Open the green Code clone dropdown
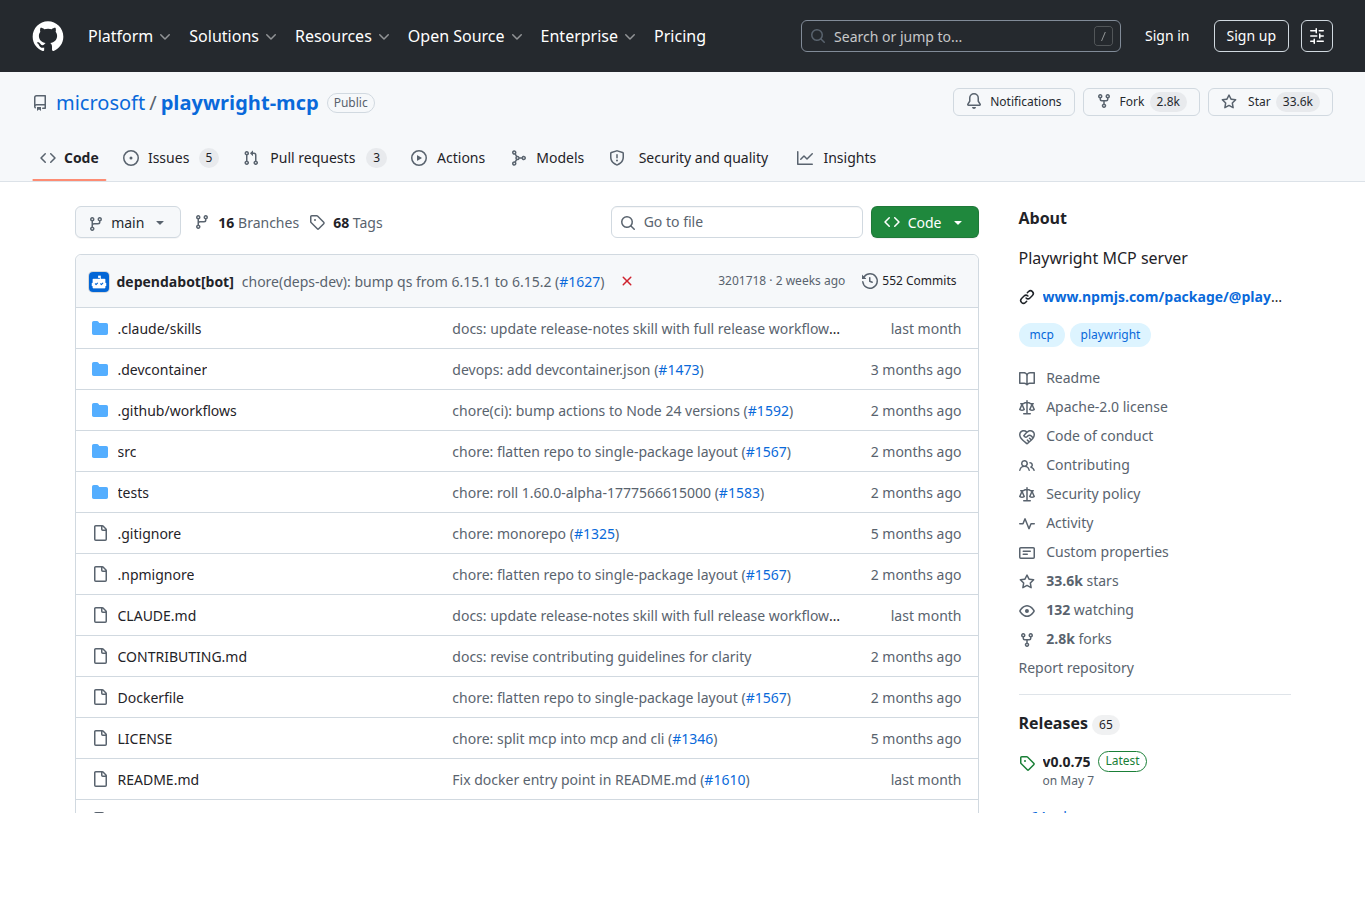 click(925, 222)
